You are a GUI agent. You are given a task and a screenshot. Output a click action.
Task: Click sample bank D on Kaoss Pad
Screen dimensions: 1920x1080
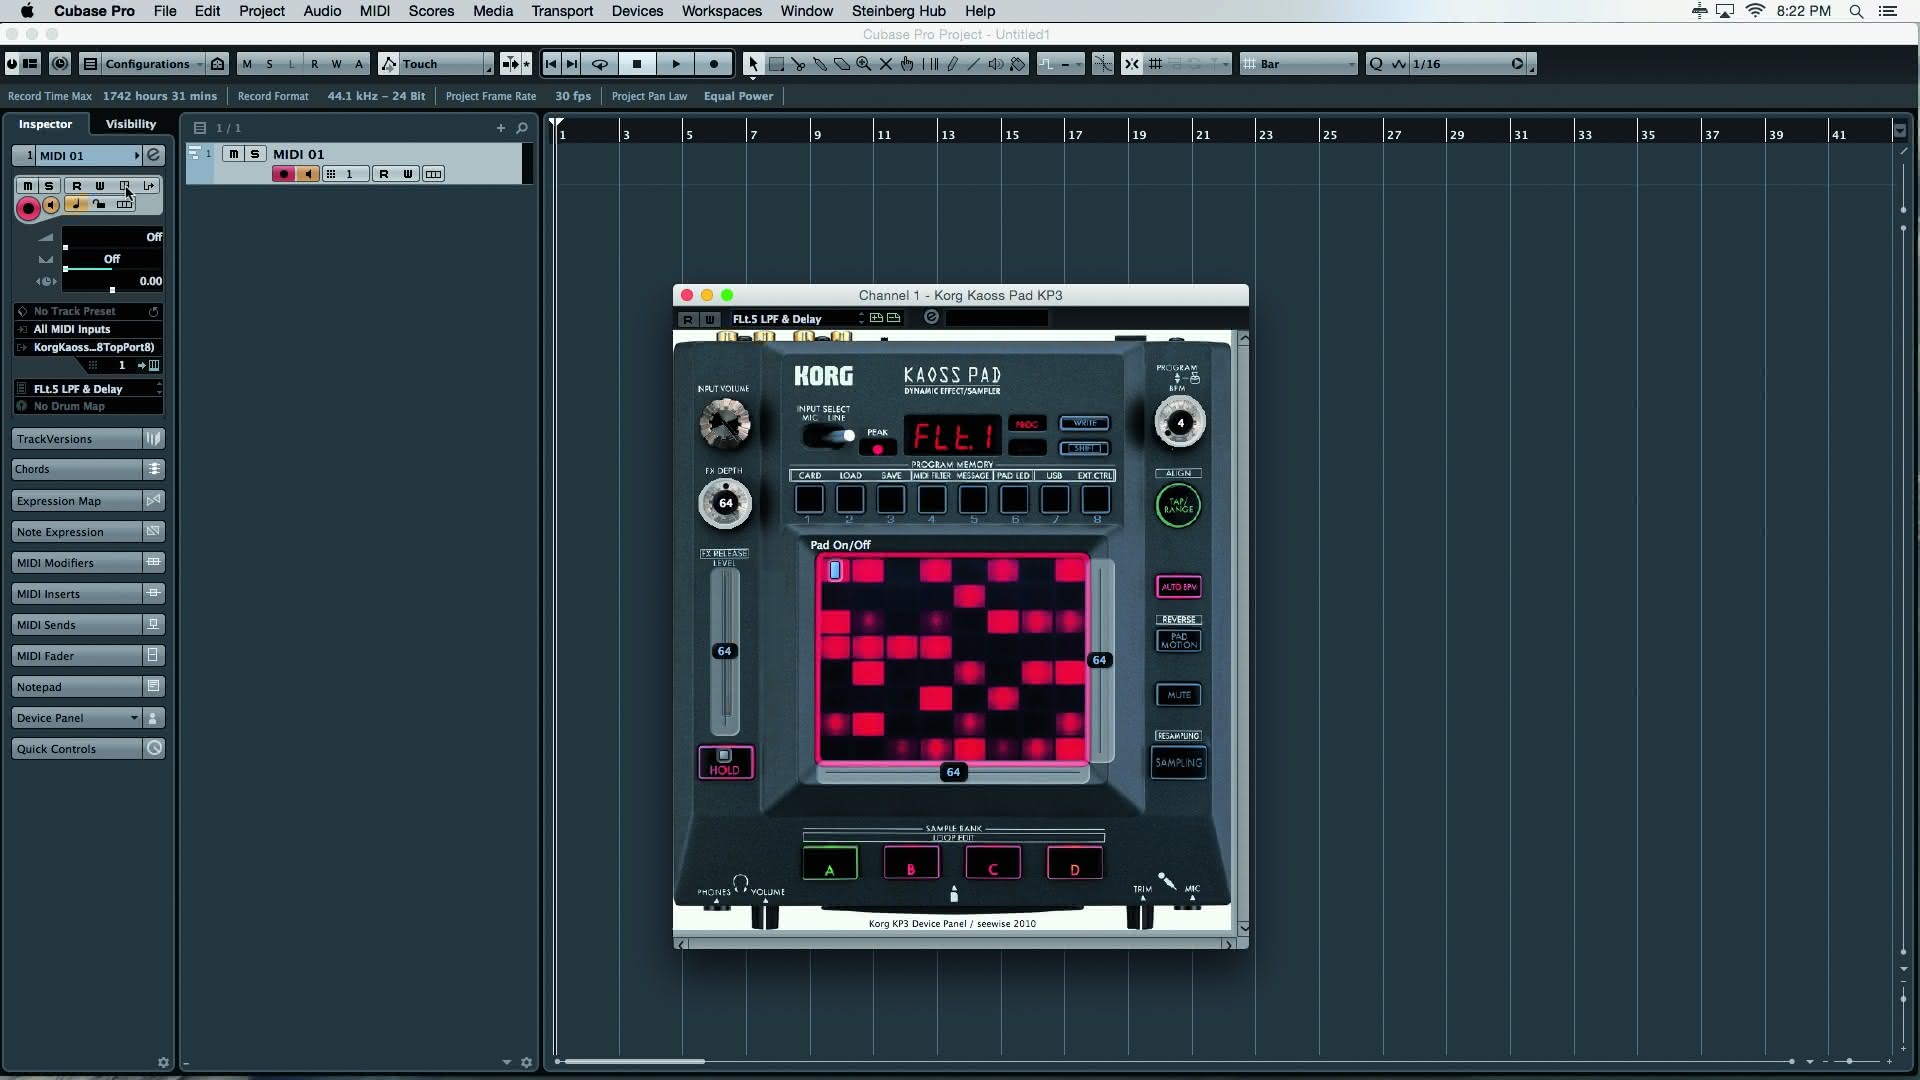click(1074, 864)
